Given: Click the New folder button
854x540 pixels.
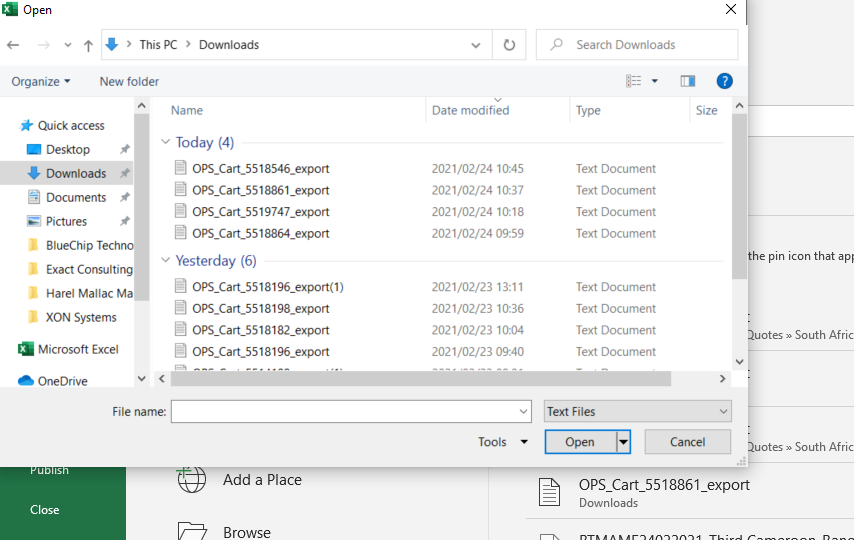Looking at the screenshot, I should point(129,81).
